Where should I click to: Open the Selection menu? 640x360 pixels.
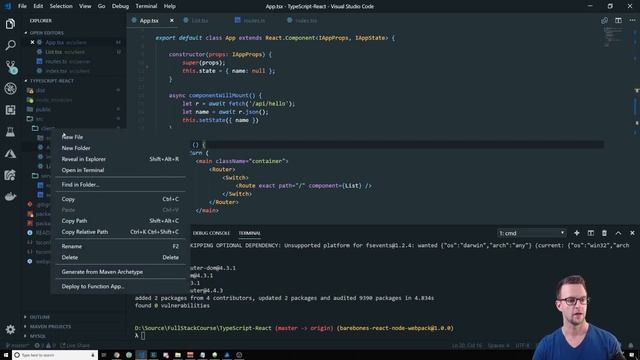pos(61,6)
